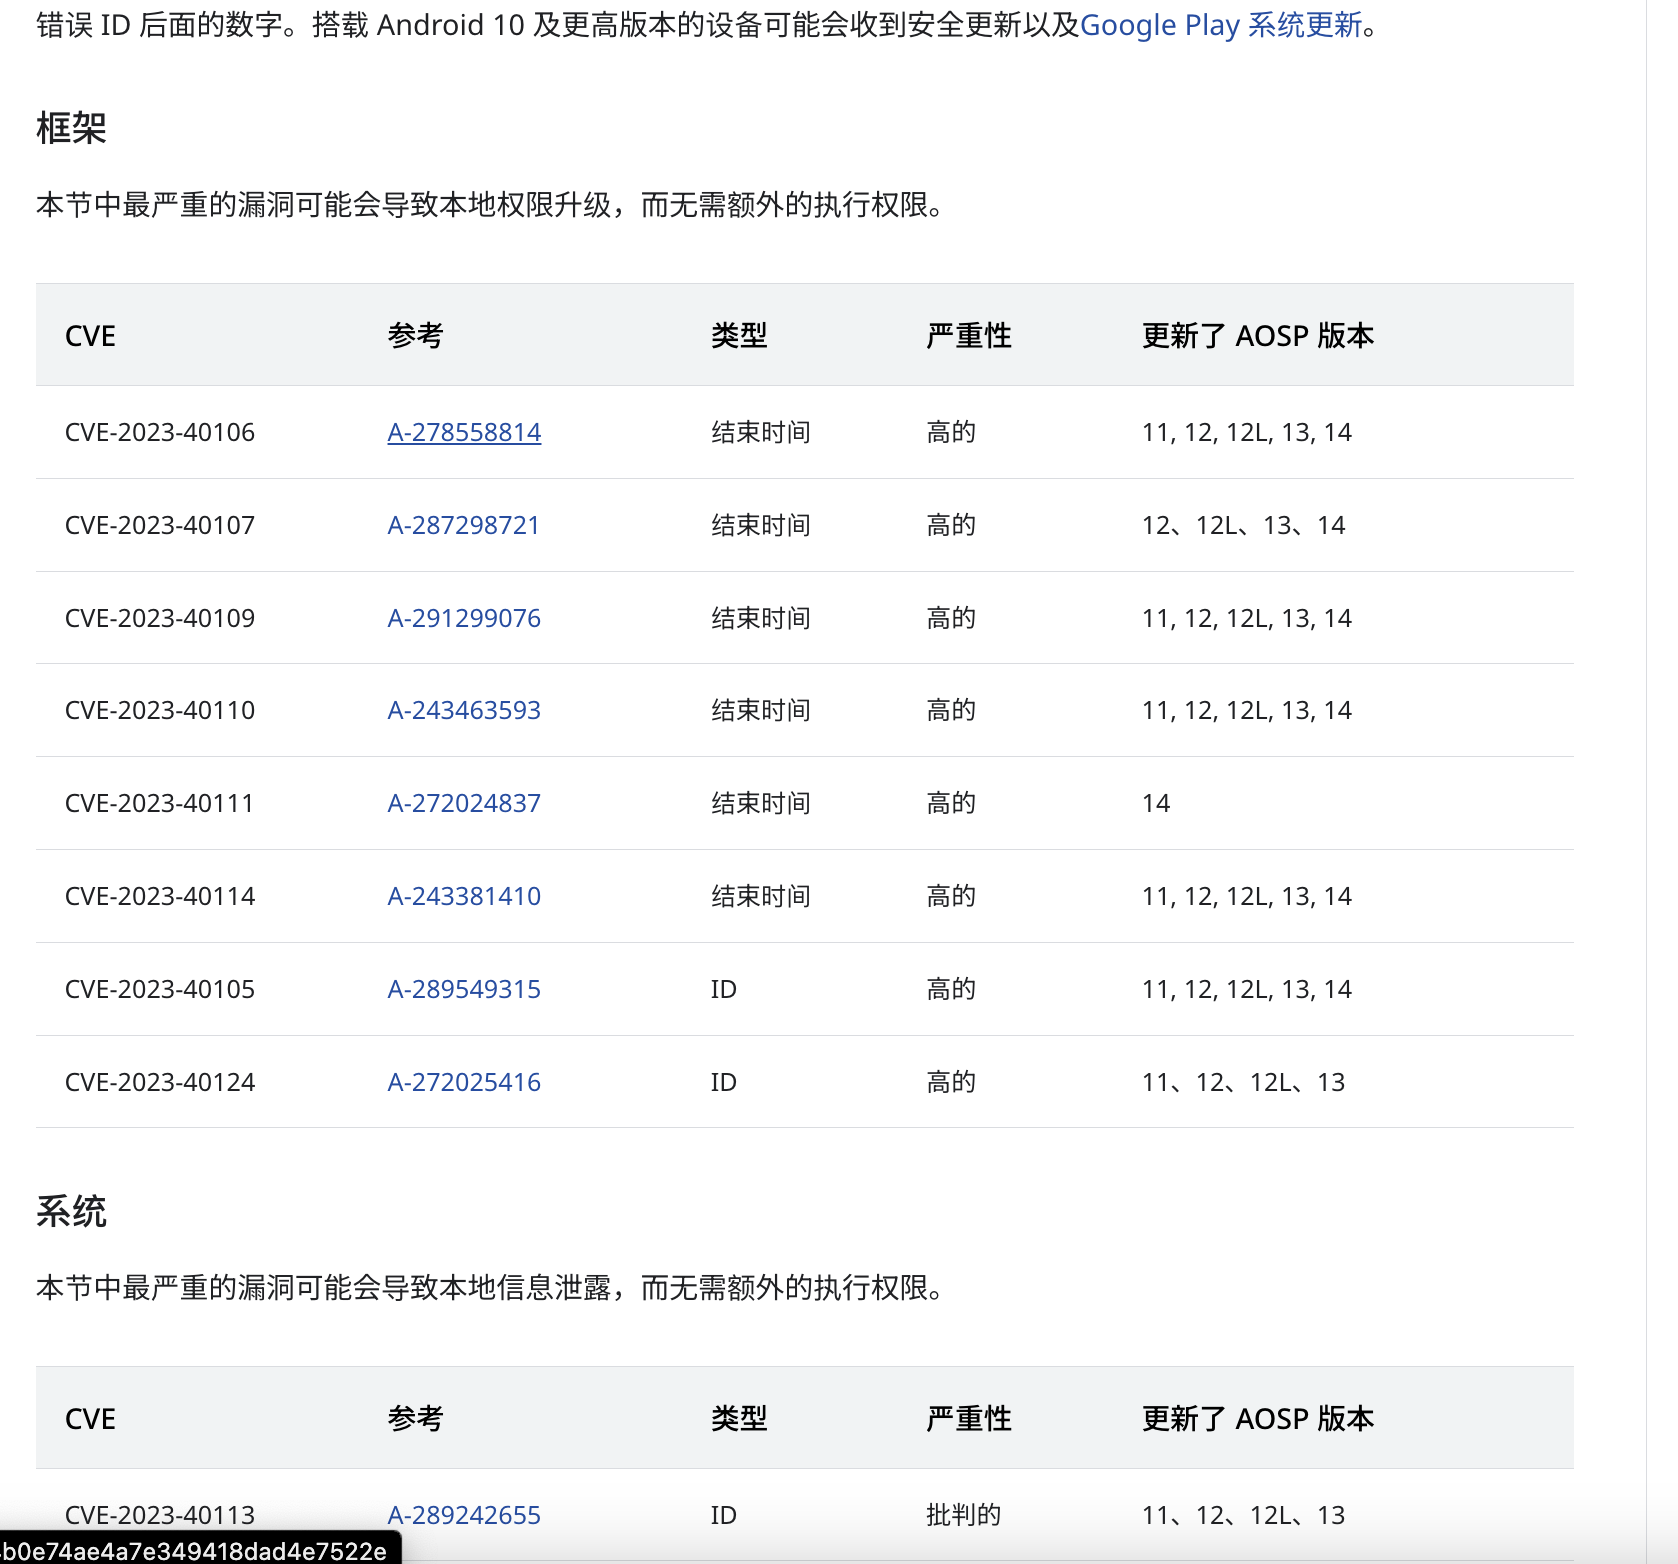This screenshot has height=1564, width=1678.
Task: Click the A-289242655 link in 系统 table
Action: 464,1515
